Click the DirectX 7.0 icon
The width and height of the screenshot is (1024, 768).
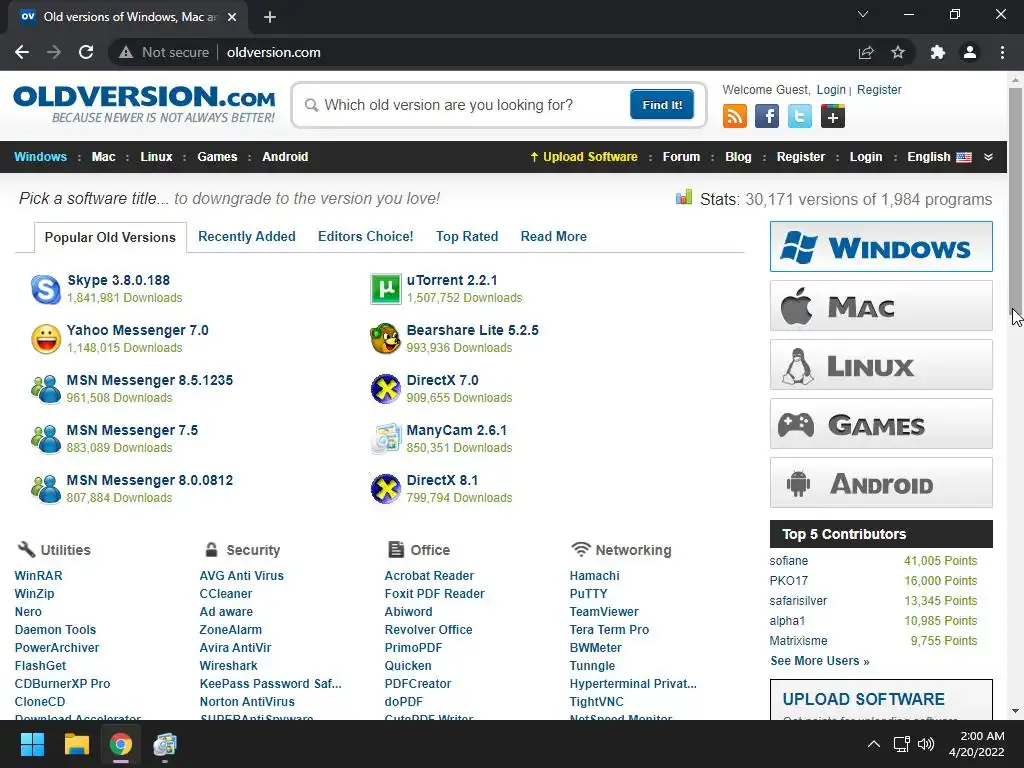(x=386, y=389)
